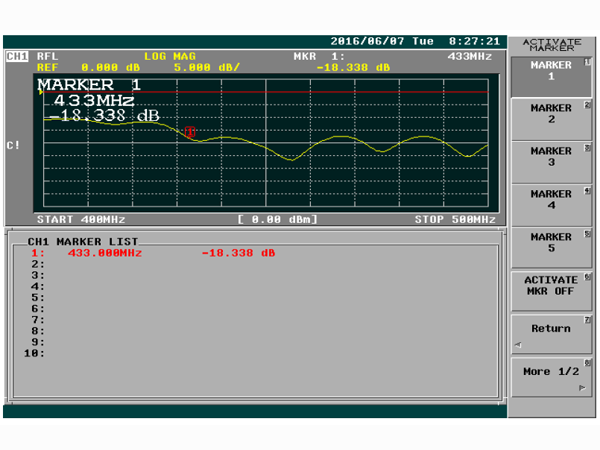Select marker list row 4:
600x450 pixels.
click(38, 287)
